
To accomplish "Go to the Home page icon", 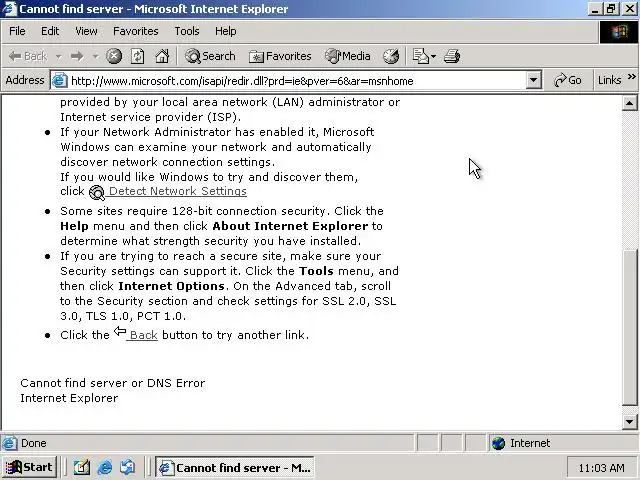I will coord(162,56).
